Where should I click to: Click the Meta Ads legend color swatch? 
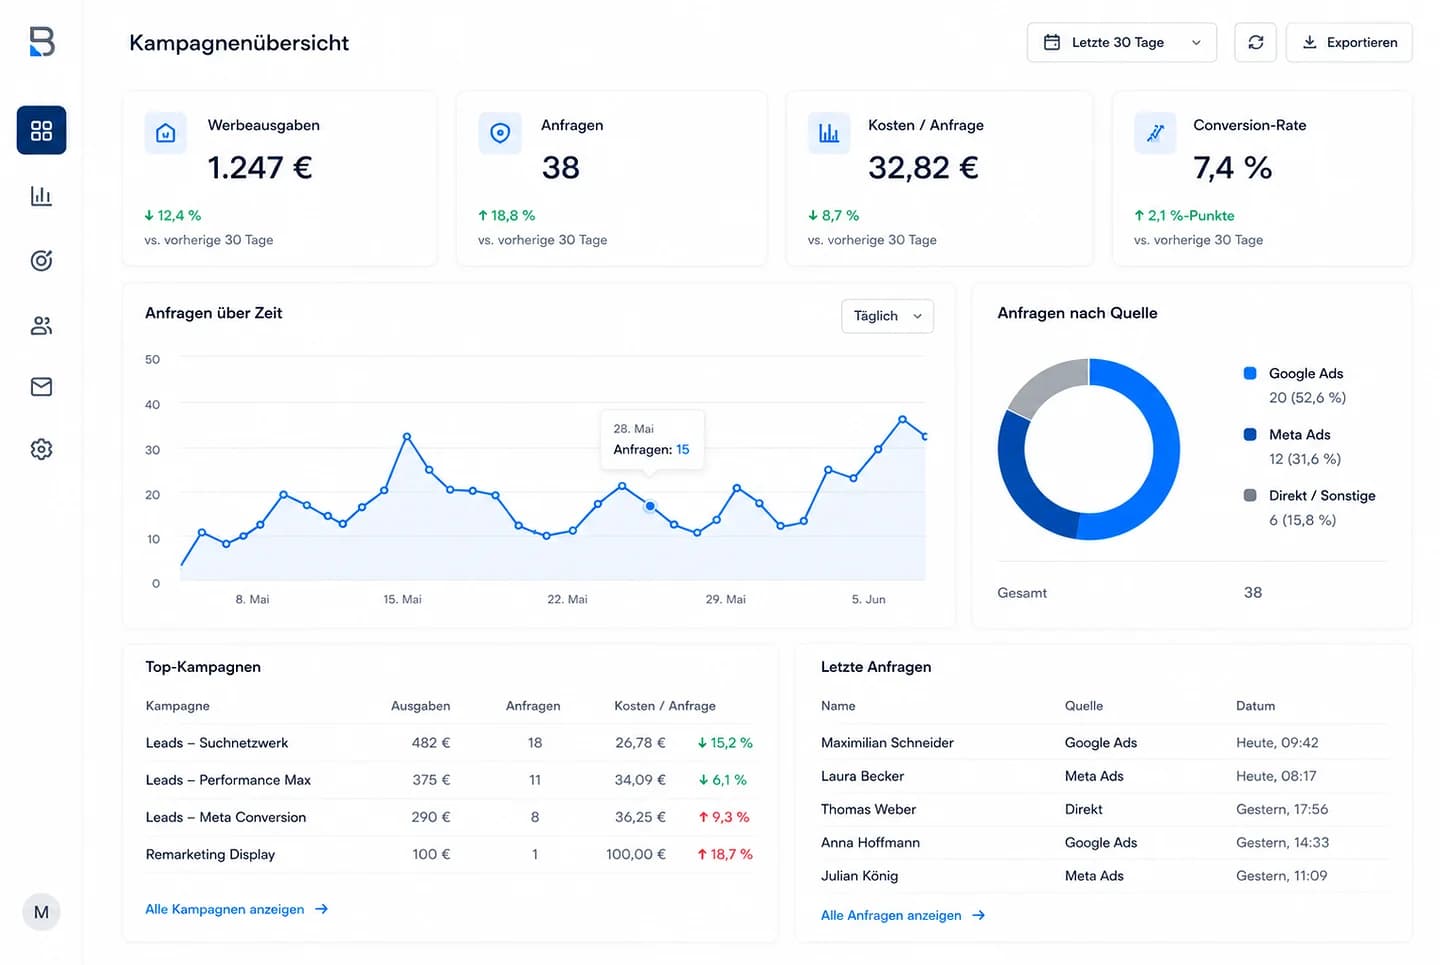pyautogui.click(x=1250, y=434)
